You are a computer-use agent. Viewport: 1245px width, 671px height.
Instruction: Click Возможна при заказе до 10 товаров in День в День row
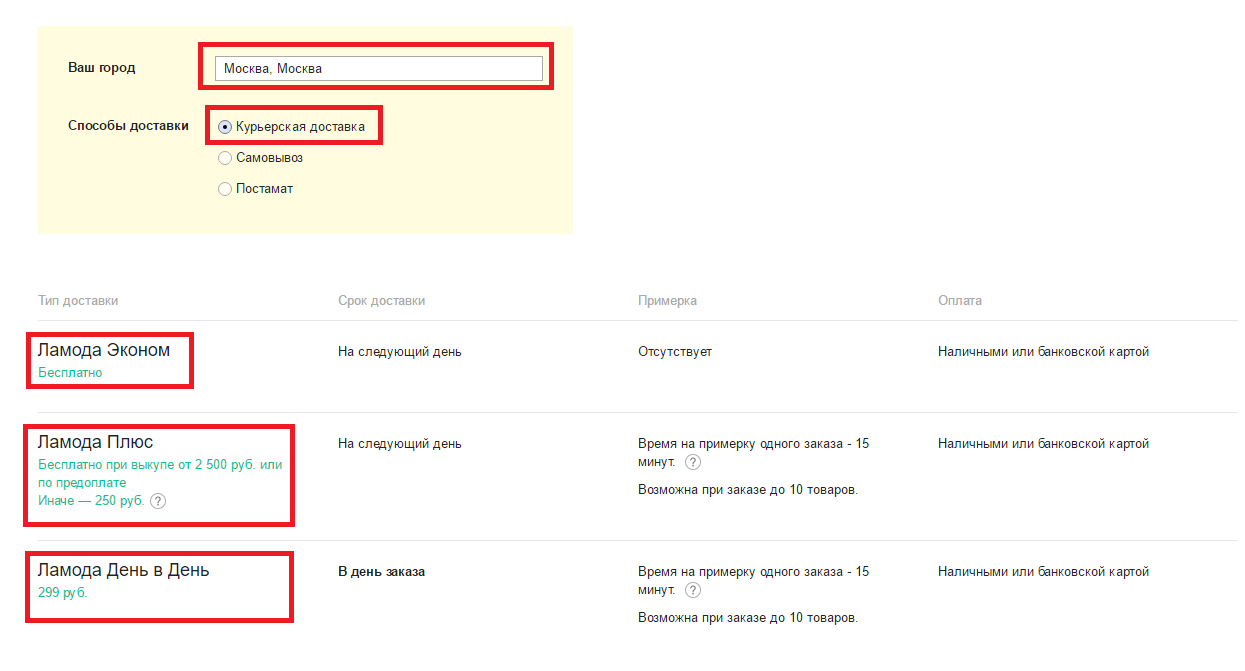point(748,618)
